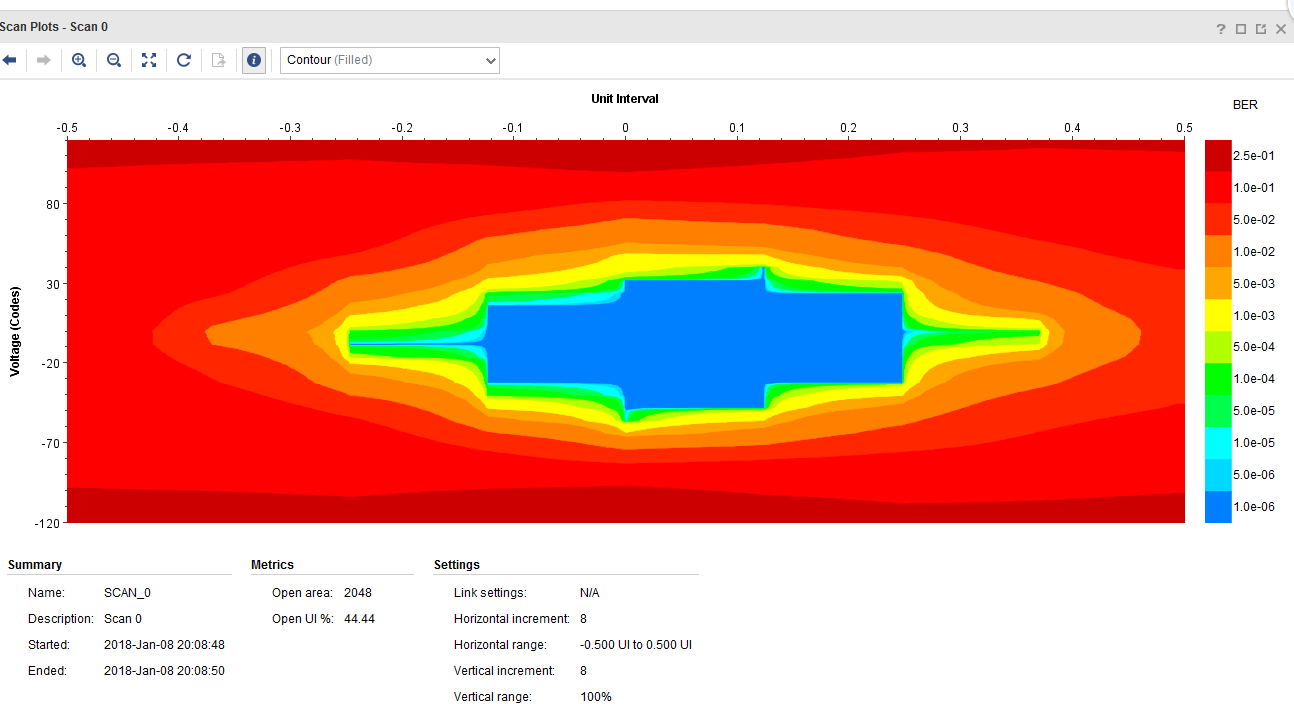Click the -70 tick on voltage axis
The image size is (1294, 704).
[50, 443]
